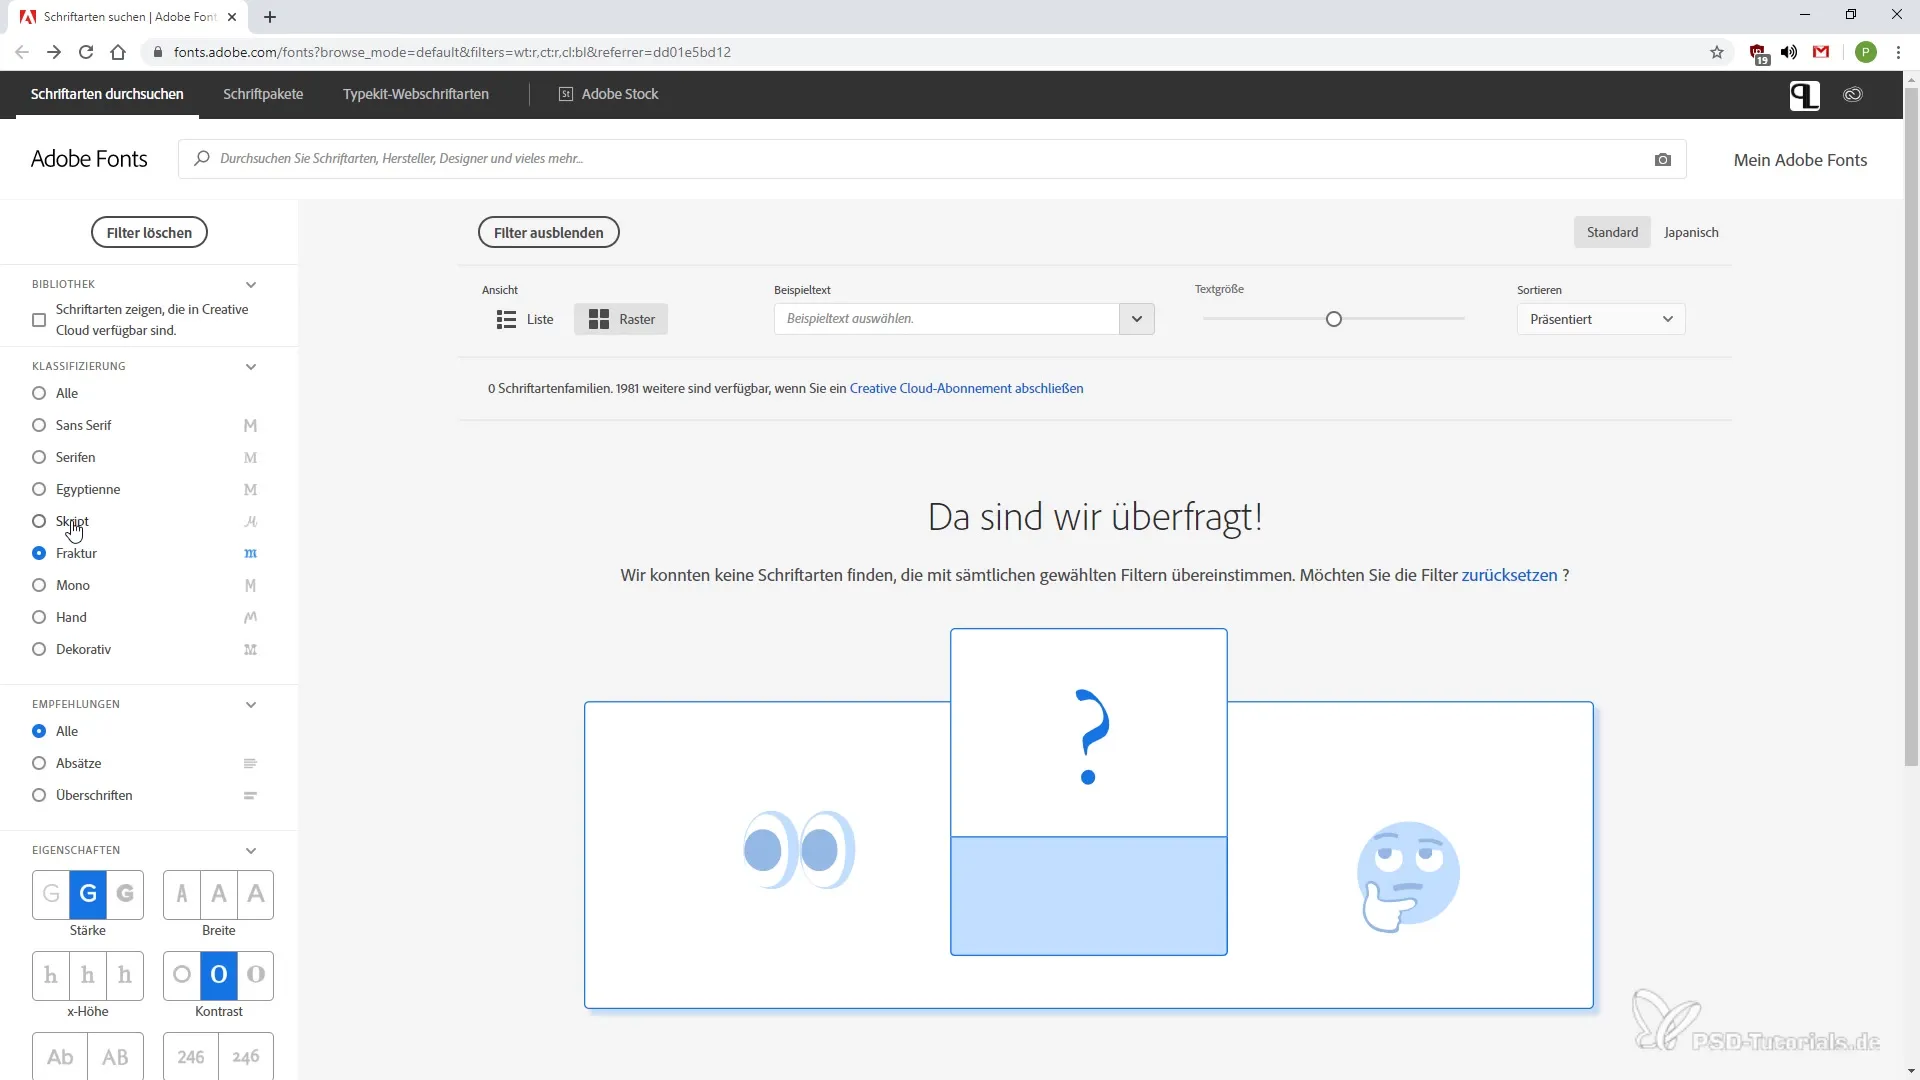Switch to Japanisch language mode
Screen dimensions: 1920x1080
pos(1691,232)
